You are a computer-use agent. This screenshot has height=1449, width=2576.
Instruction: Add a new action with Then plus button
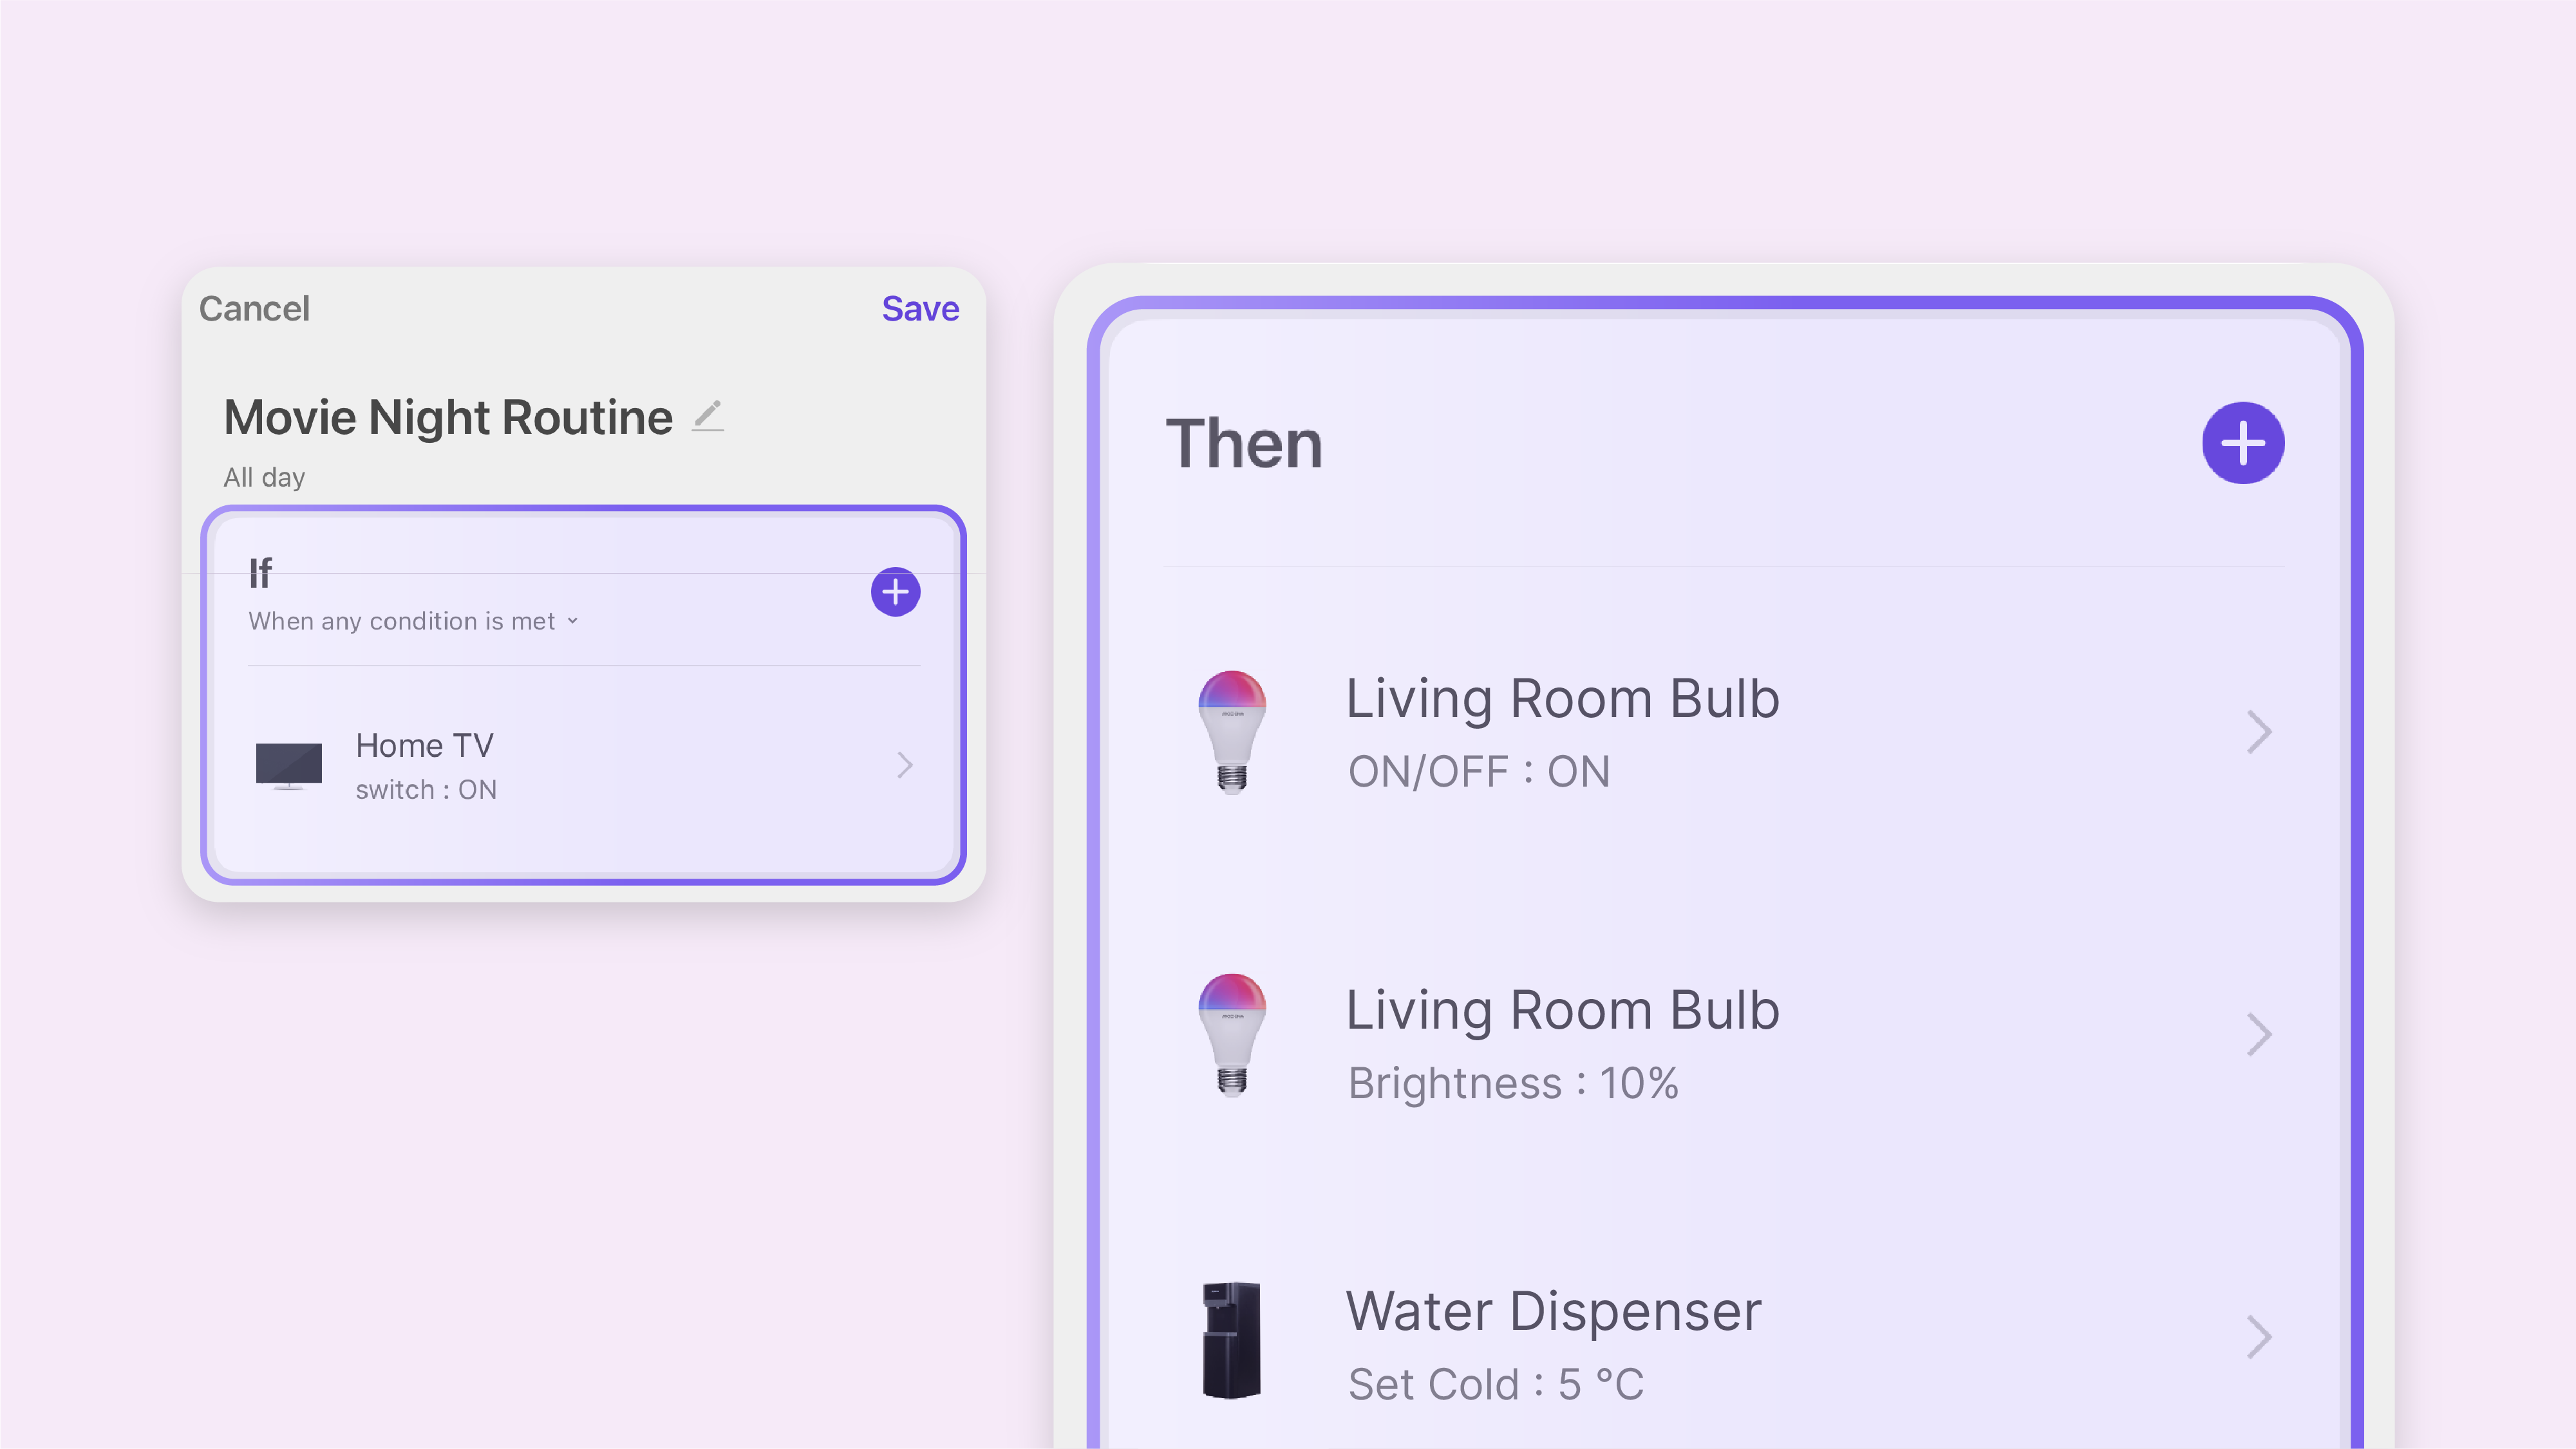click(x=2242, y=443)
